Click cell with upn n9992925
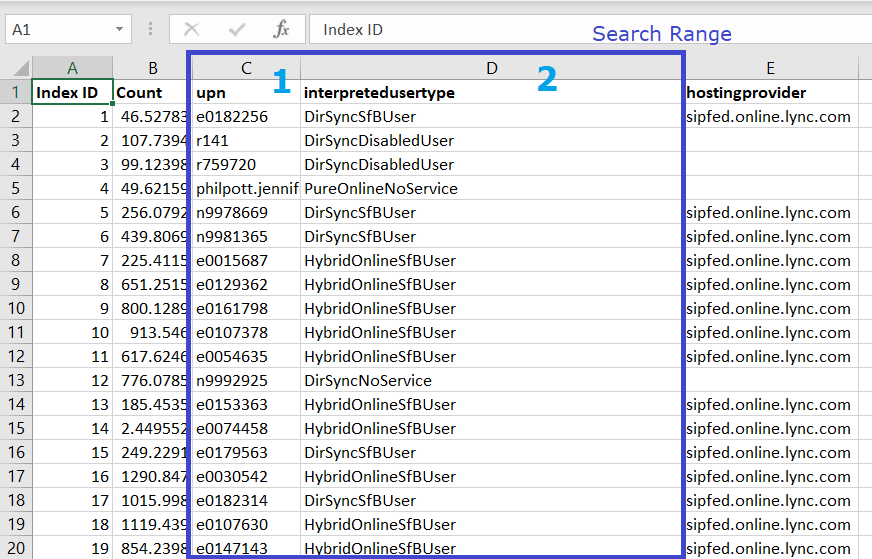The height and width of the screenshot is (559, 872). click(246, 380)
